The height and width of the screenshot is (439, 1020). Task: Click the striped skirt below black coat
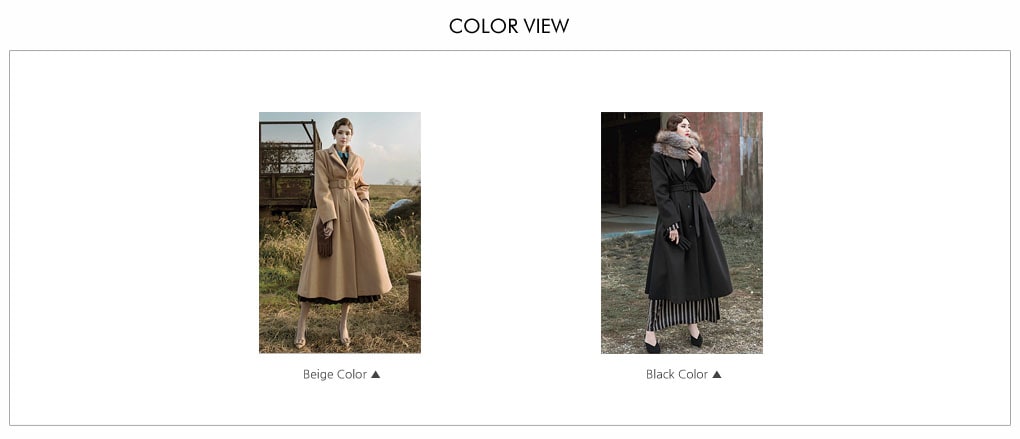point(684,313)
